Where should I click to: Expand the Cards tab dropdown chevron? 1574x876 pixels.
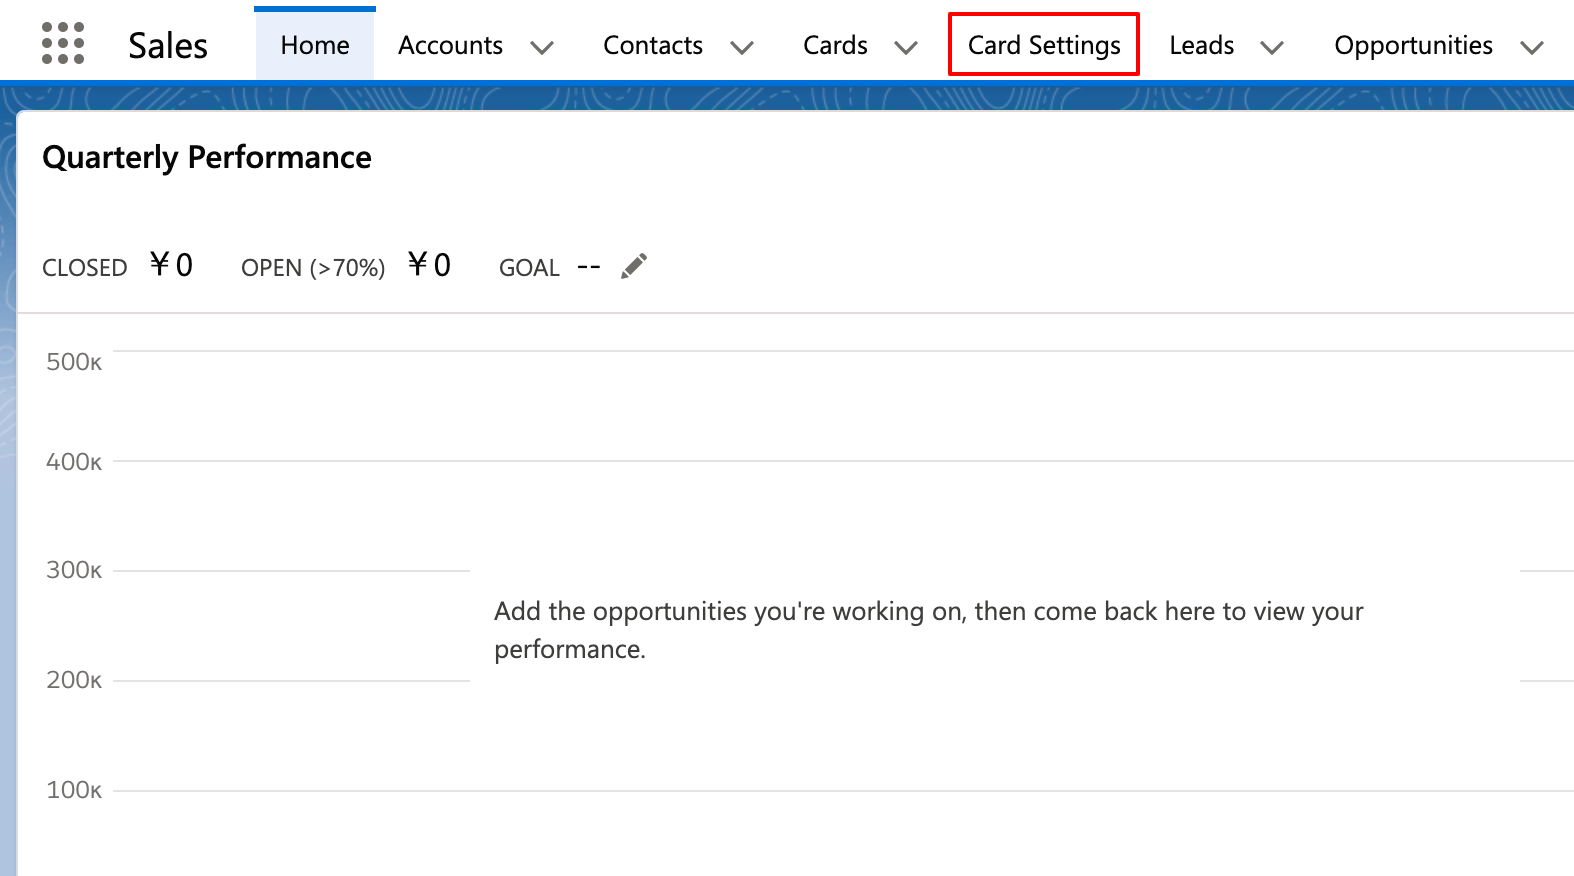point(906,47)
